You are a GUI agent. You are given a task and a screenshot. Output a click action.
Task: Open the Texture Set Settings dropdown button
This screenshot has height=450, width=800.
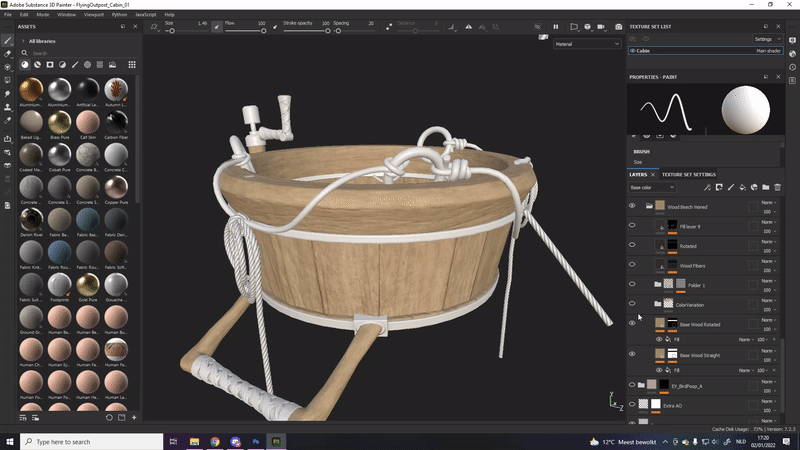click(767, 39)
